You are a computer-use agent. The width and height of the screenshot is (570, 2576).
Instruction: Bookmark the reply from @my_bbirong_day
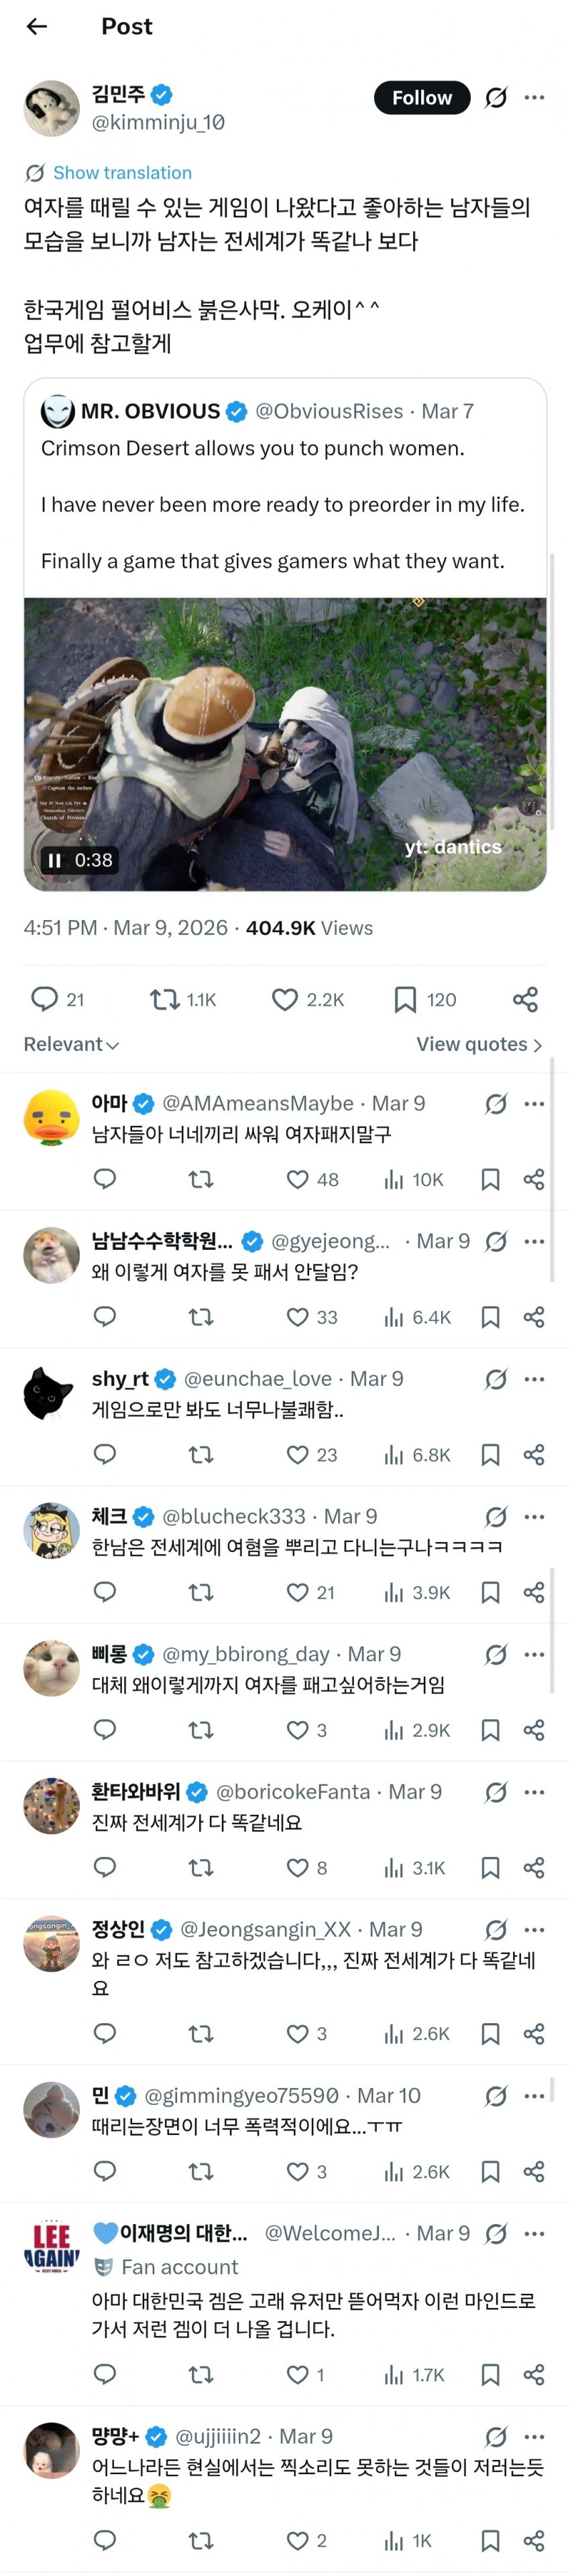(x=490, y=1730)
